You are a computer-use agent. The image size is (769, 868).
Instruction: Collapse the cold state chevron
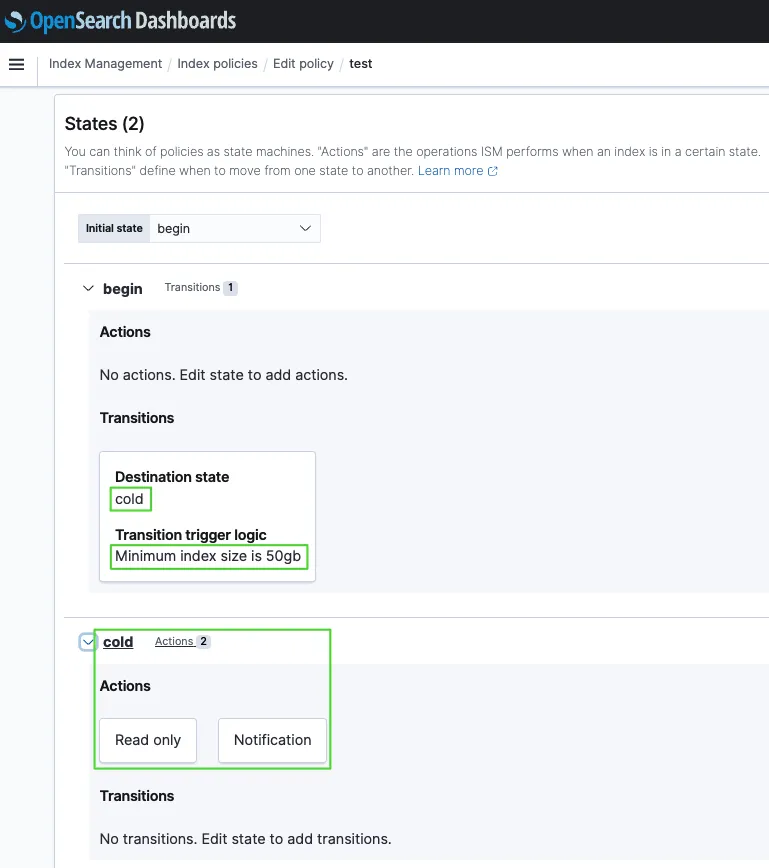click(x=88, y=642)
